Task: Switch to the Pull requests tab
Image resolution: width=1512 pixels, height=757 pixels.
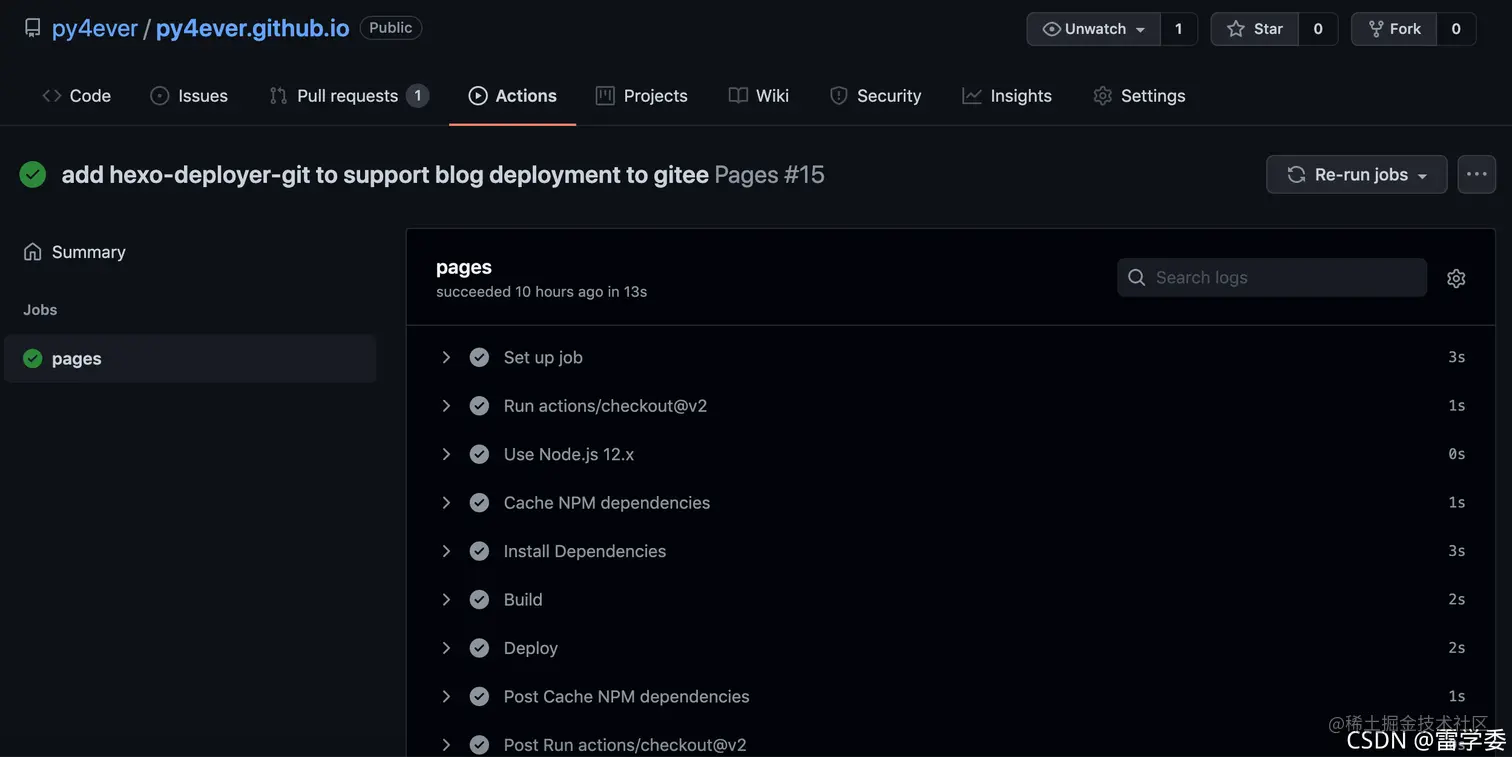Action: (x=348, y=96)
